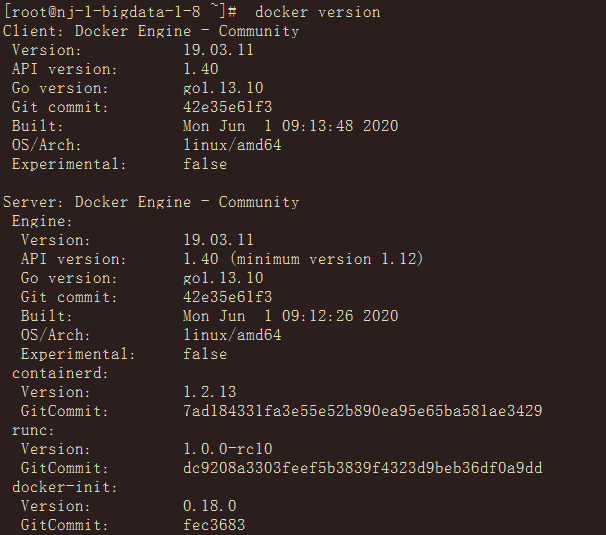606x535 pixels.
Task: Click the Client: Docker Engine header line
Action: coord(151,31)
